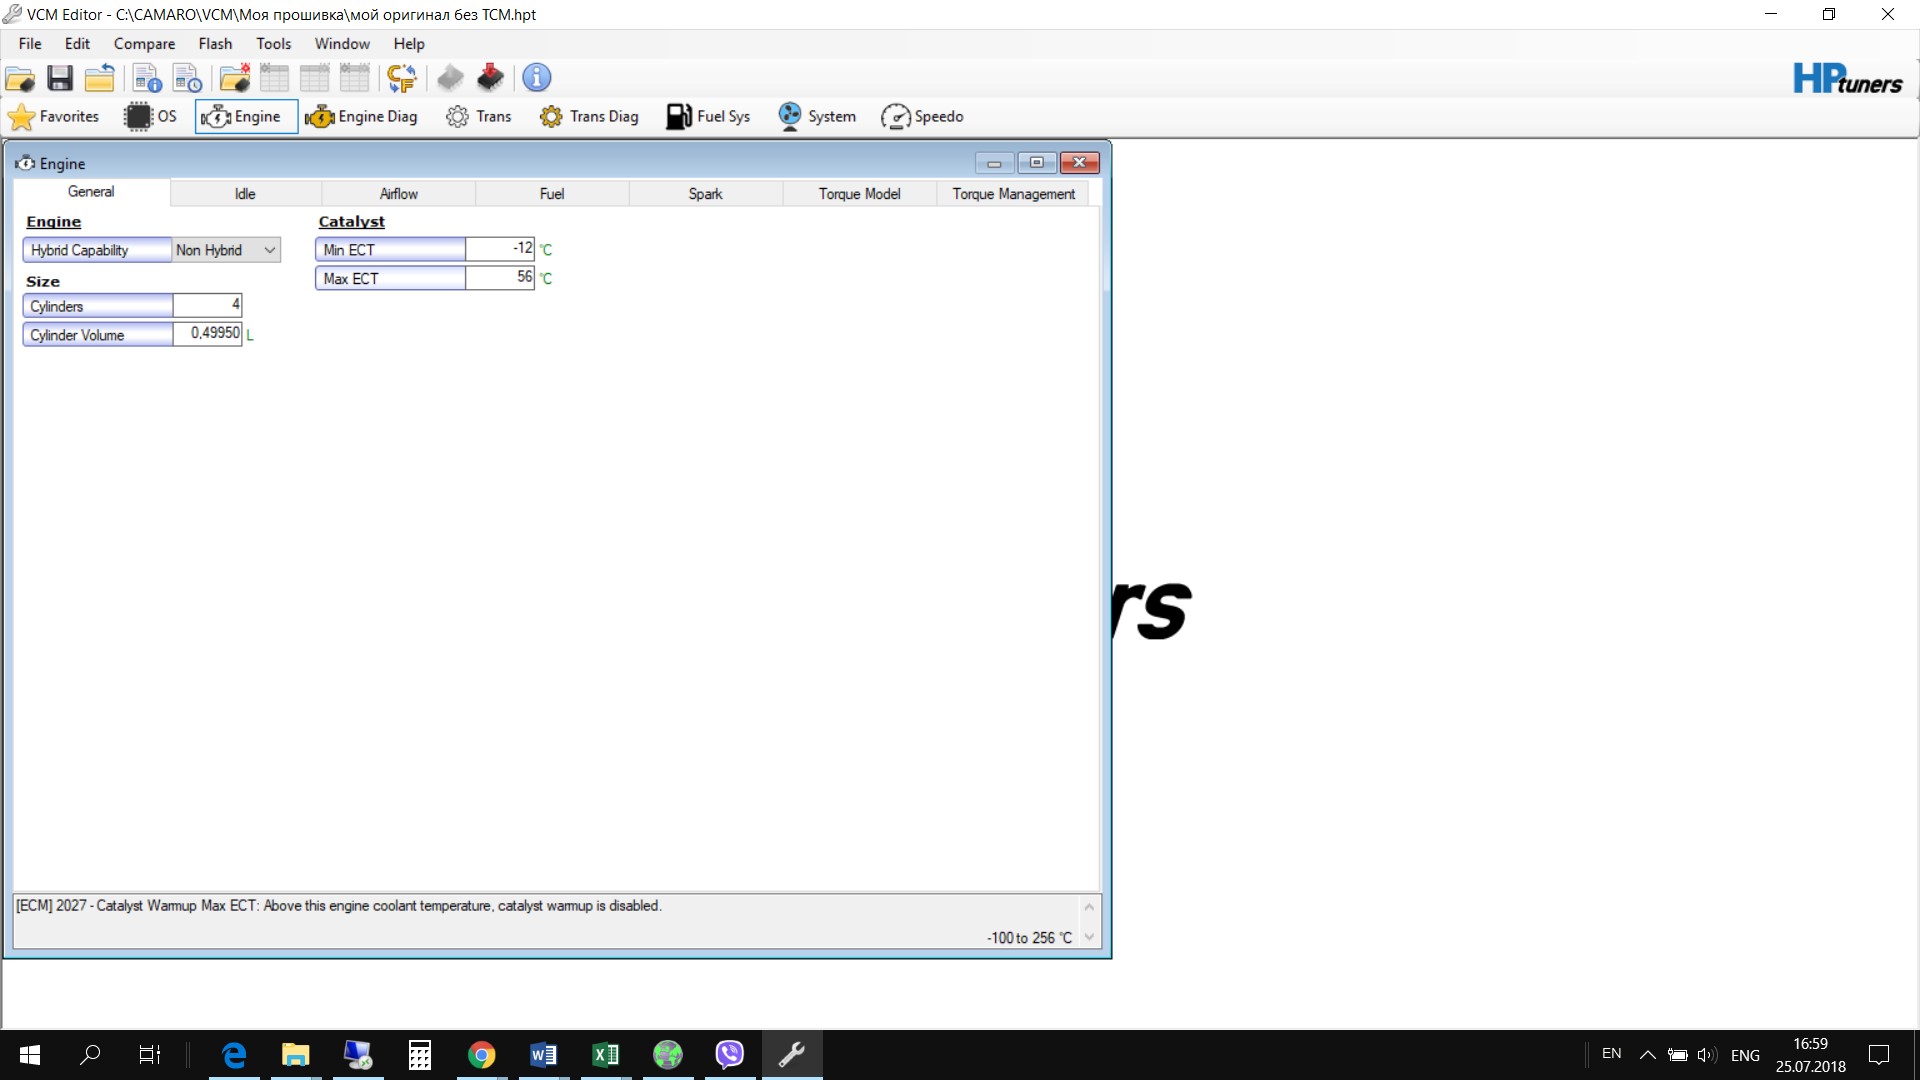Open compare file folder icon
This screenshot has width=1920, height=1080.
234,78
